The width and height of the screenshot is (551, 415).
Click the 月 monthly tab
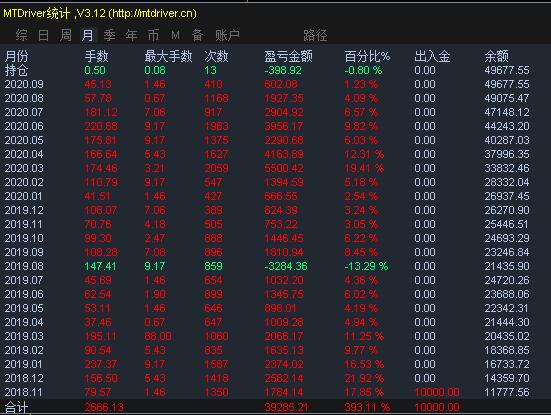(87, 35)
